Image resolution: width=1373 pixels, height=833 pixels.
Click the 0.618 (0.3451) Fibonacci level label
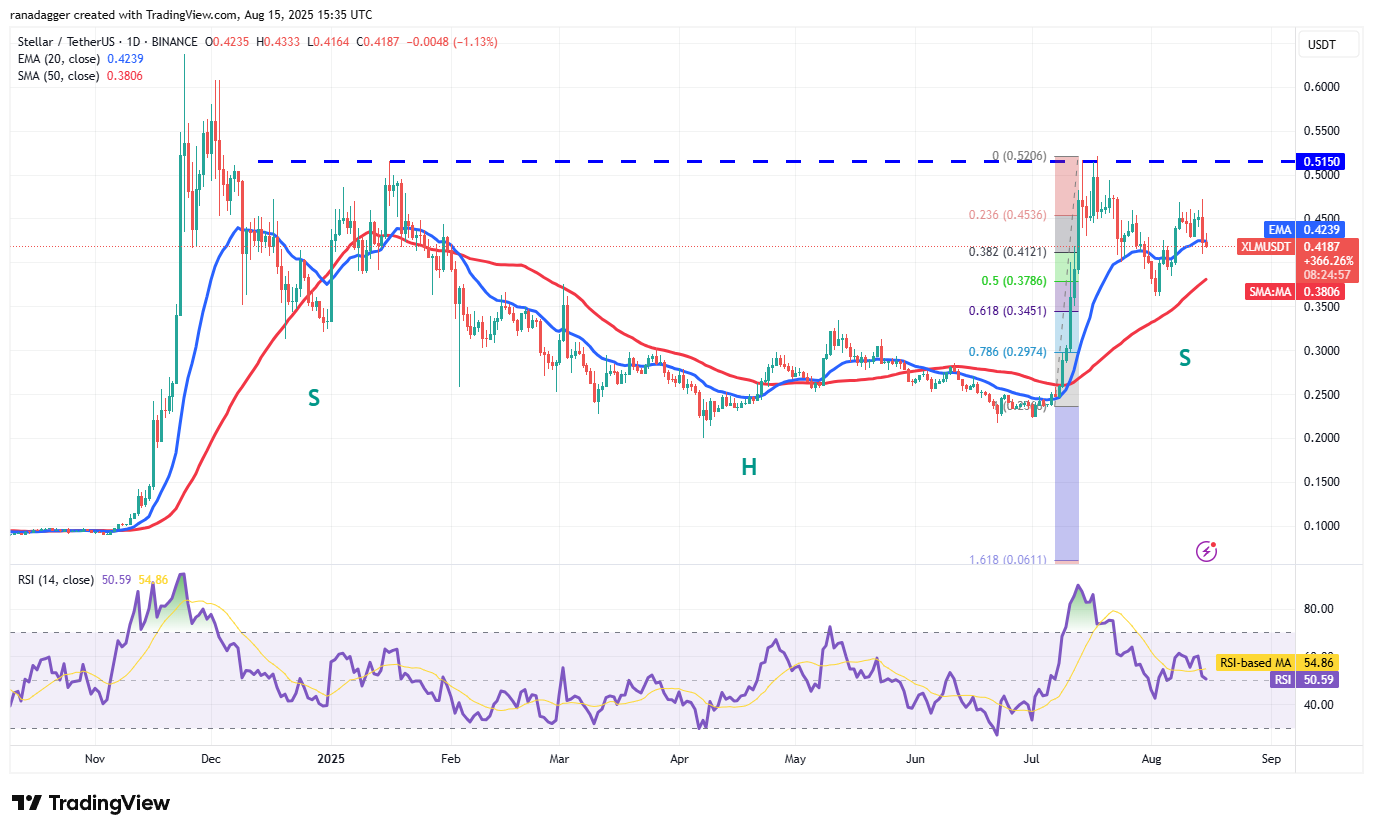[x=1006, y=311]
